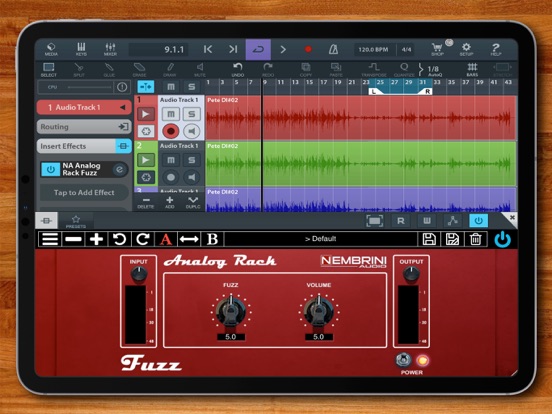
Task: Jump to the right locator
Action: [233, 49]
